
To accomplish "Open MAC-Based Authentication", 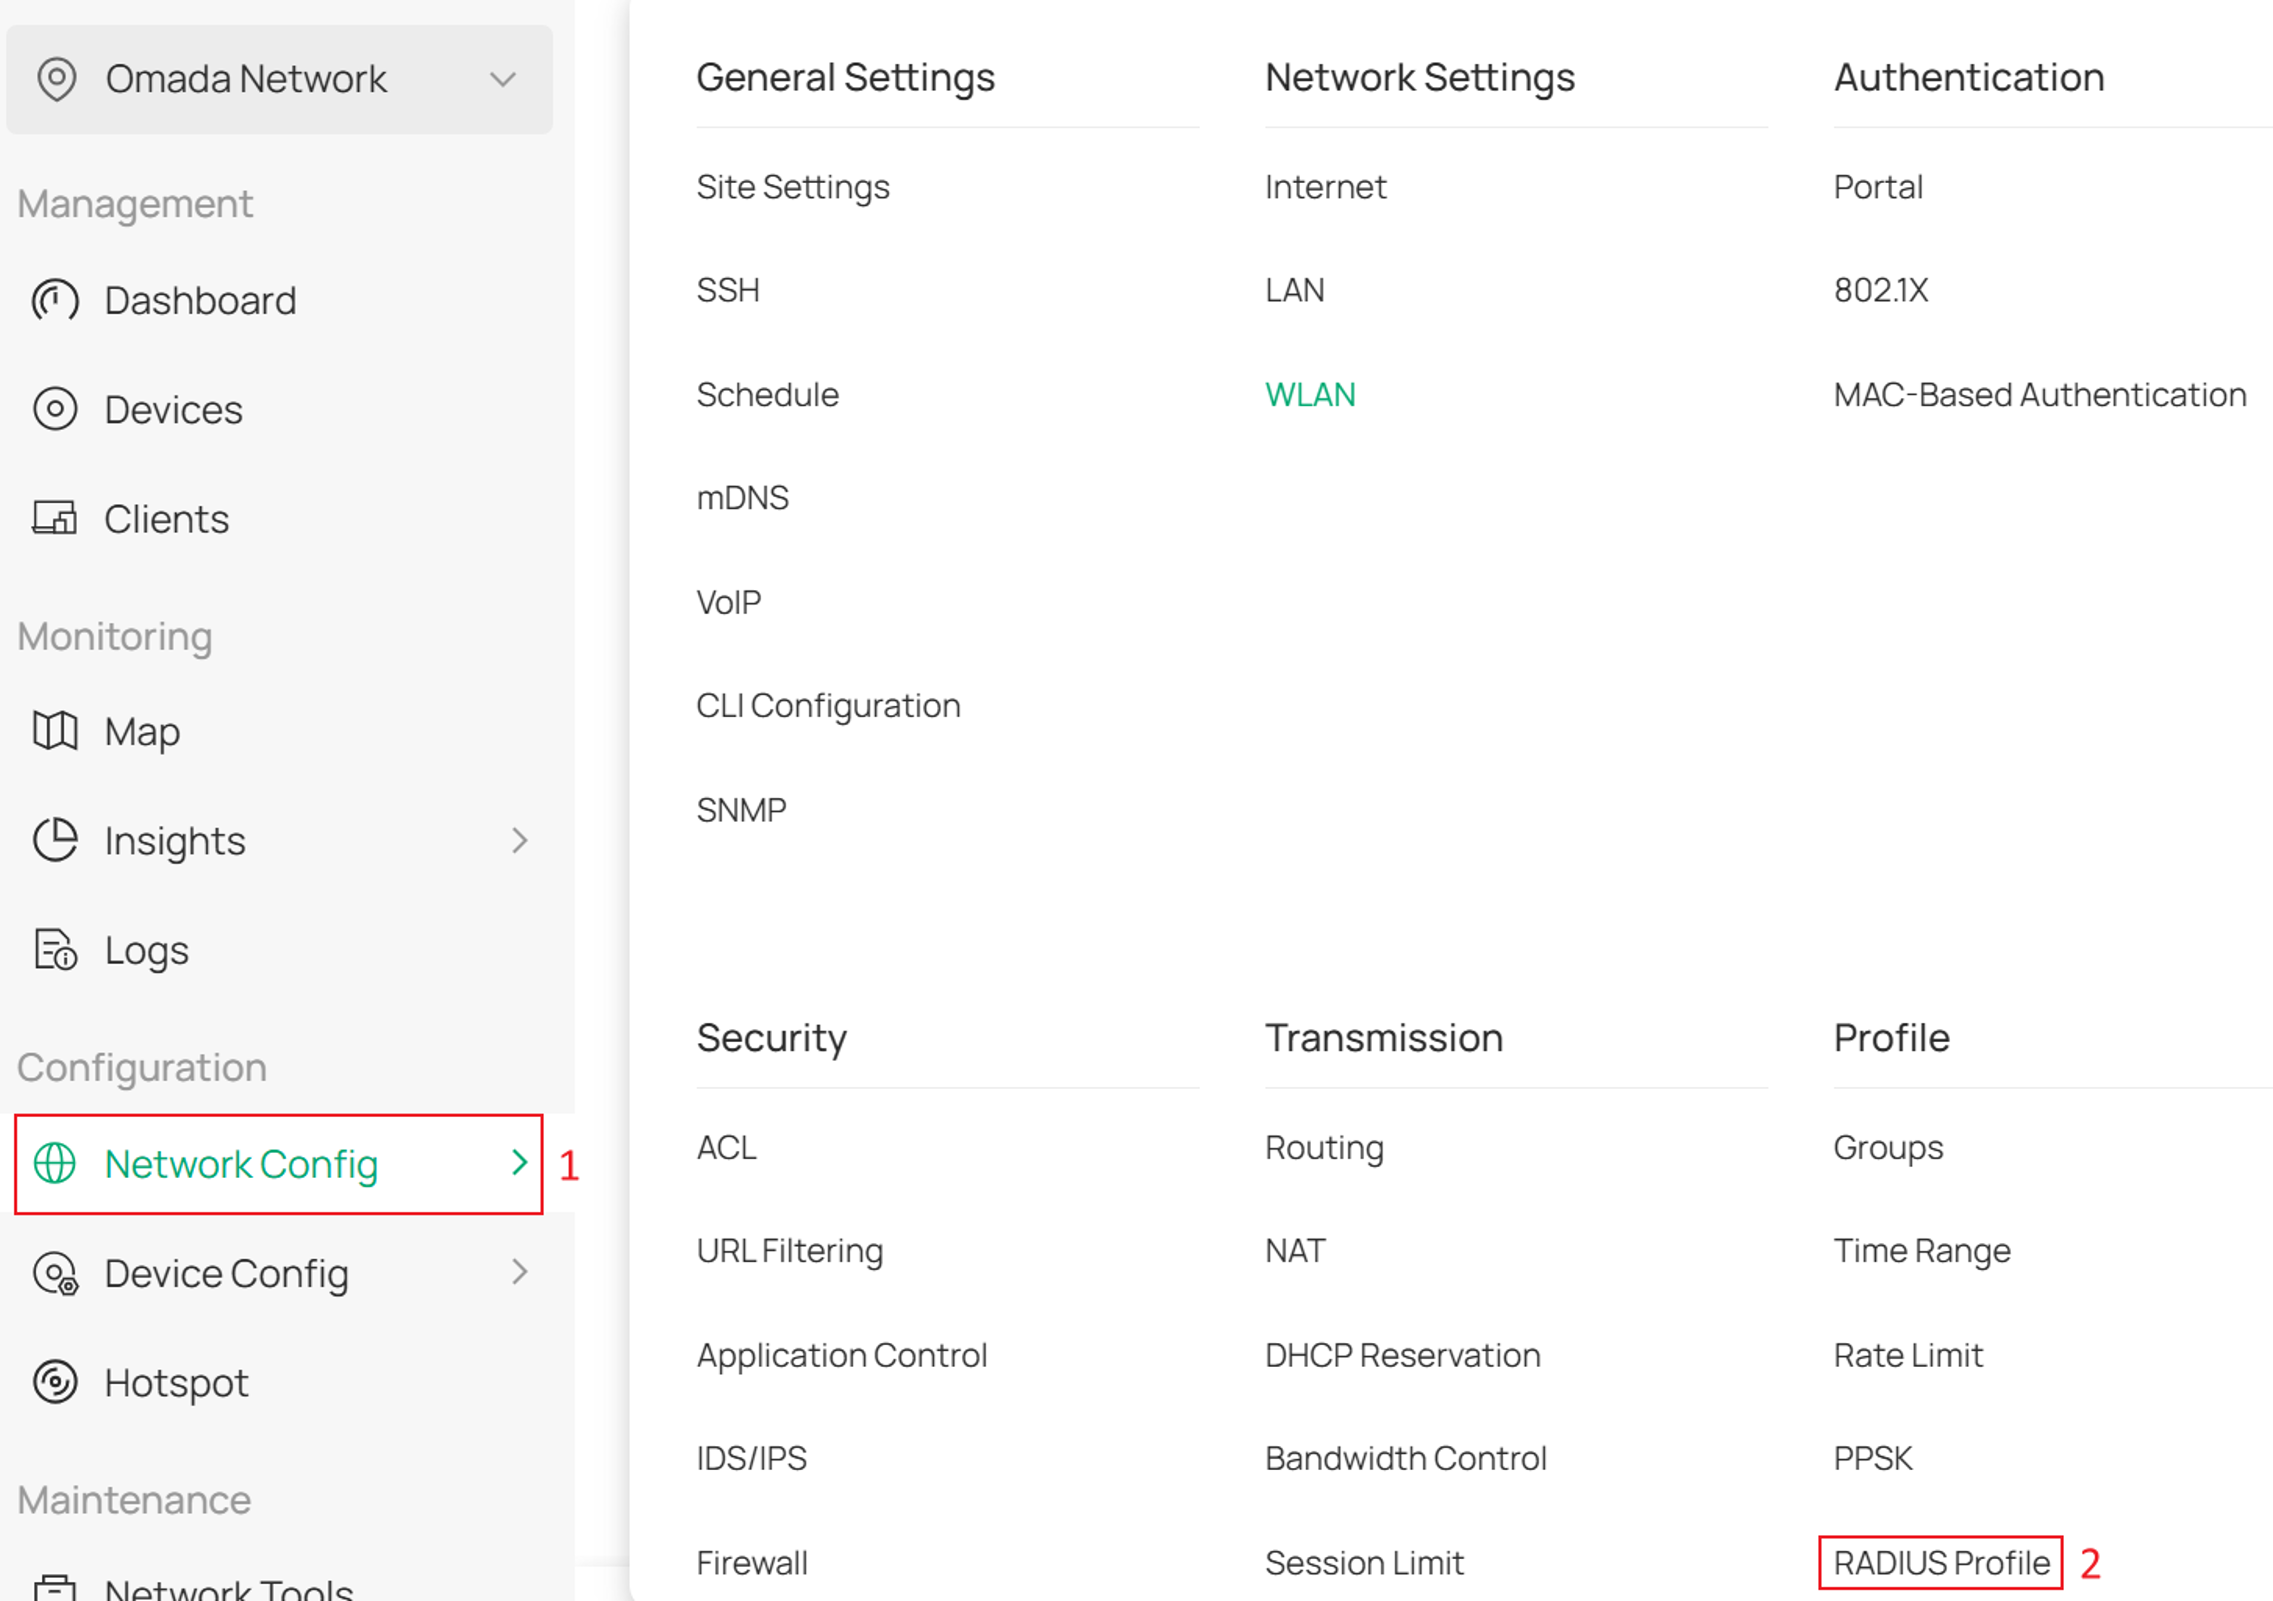I will 2039,394.
